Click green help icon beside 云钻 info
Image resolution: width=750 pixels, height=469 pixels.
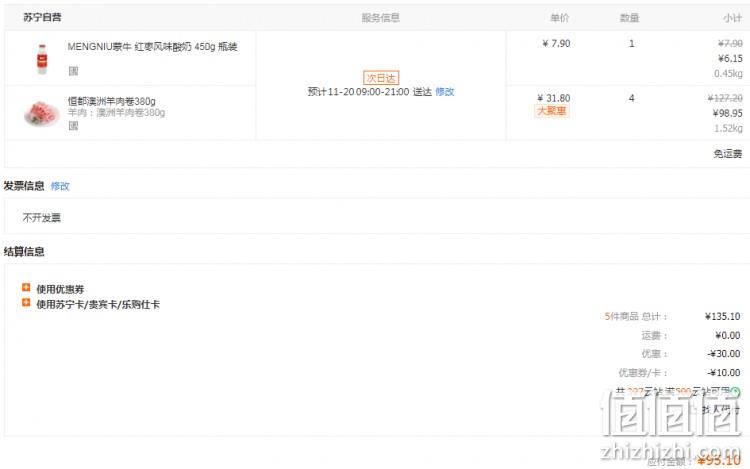(x=736, y=392)
